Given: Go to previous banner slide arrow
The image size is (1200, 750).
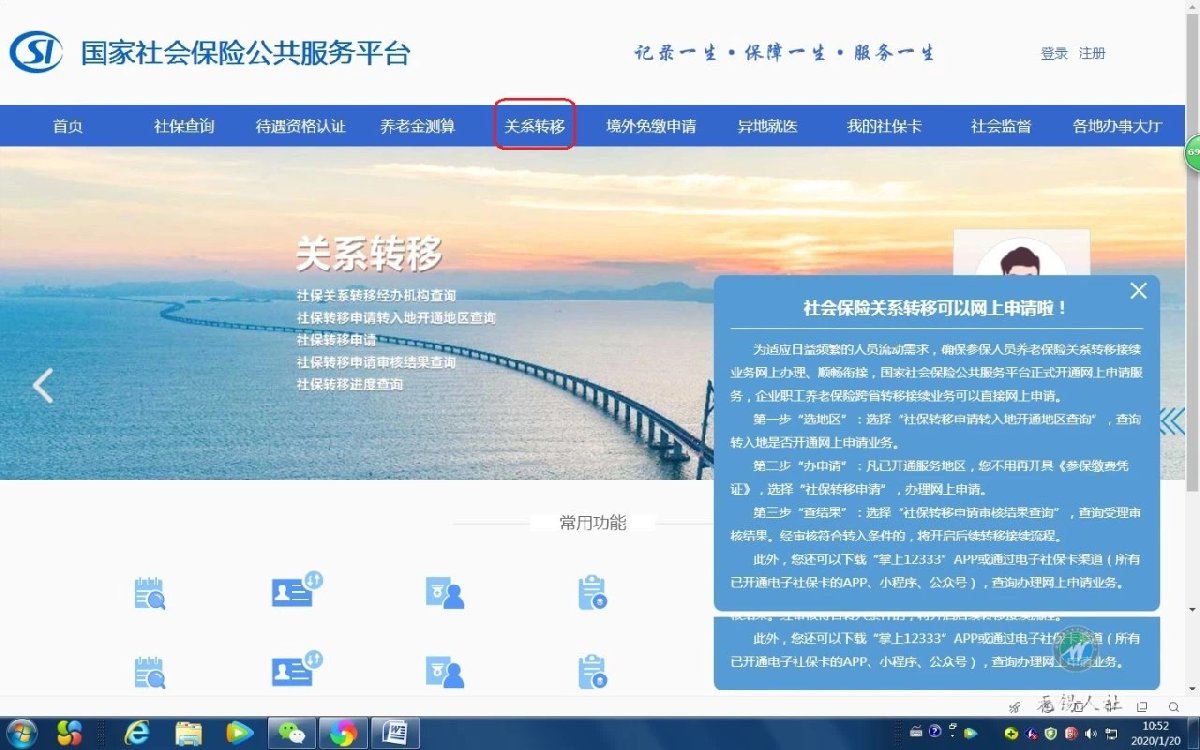Looking at the screenshot, I should [42, 385].
